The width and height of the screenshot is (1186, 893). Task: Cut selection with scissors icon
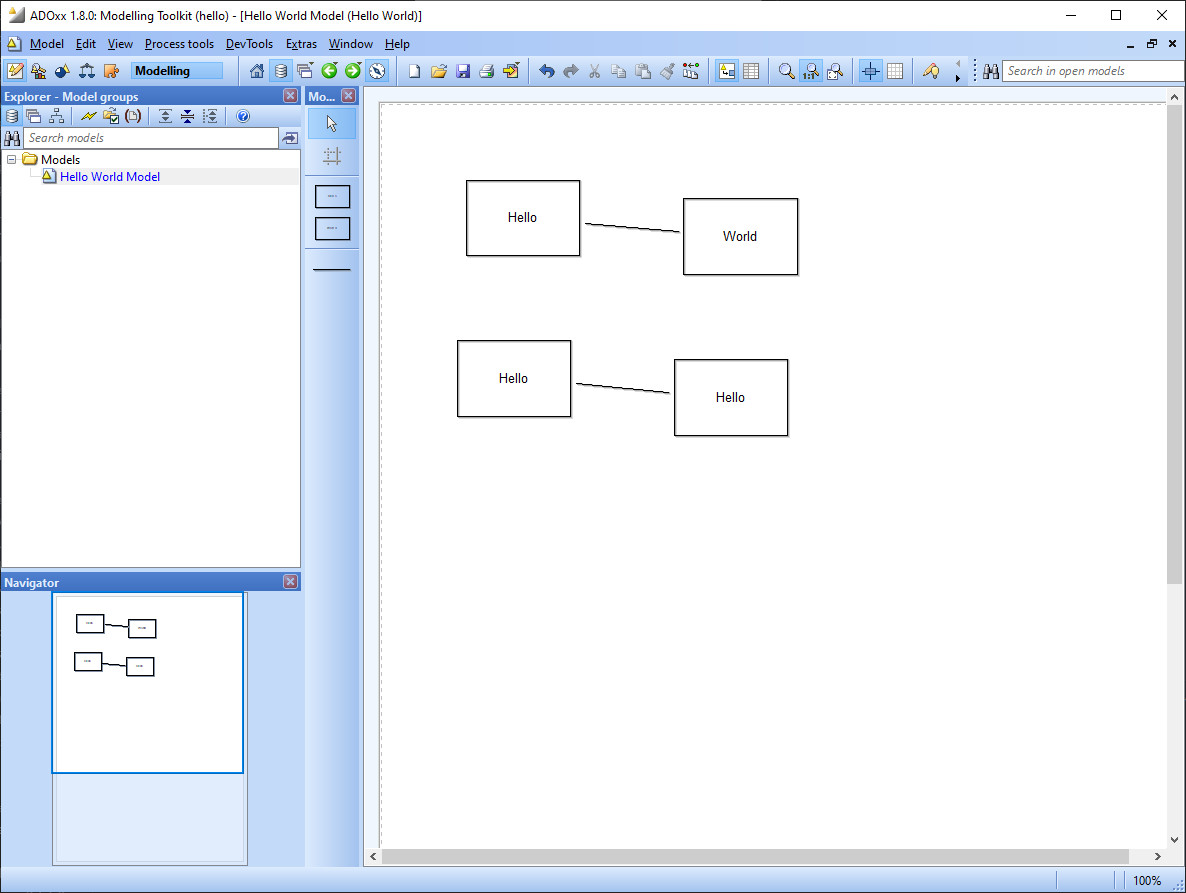[595, 71]
